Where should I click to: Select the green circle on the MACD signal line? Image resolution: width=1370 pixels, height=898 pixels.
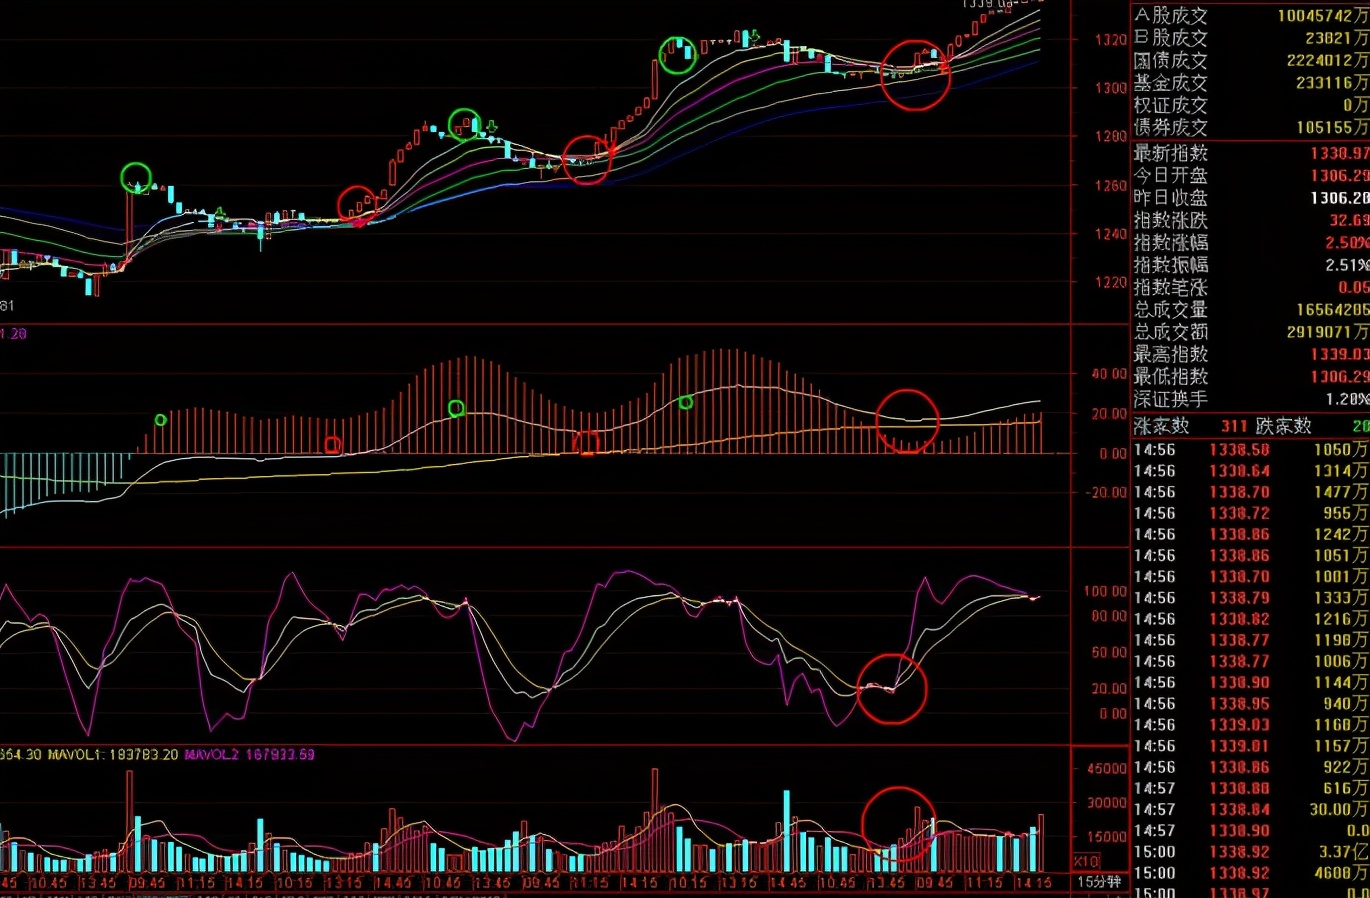(456, 406)
